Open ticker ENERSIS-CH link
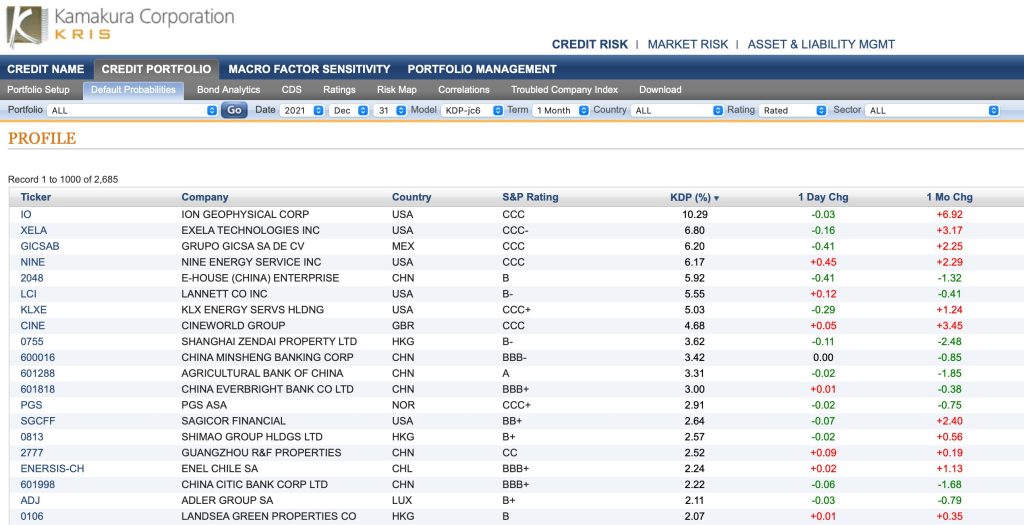Image resolution: width=1024 pixels, height=525 pixels. pyautogui.click(x=52, y=468)
